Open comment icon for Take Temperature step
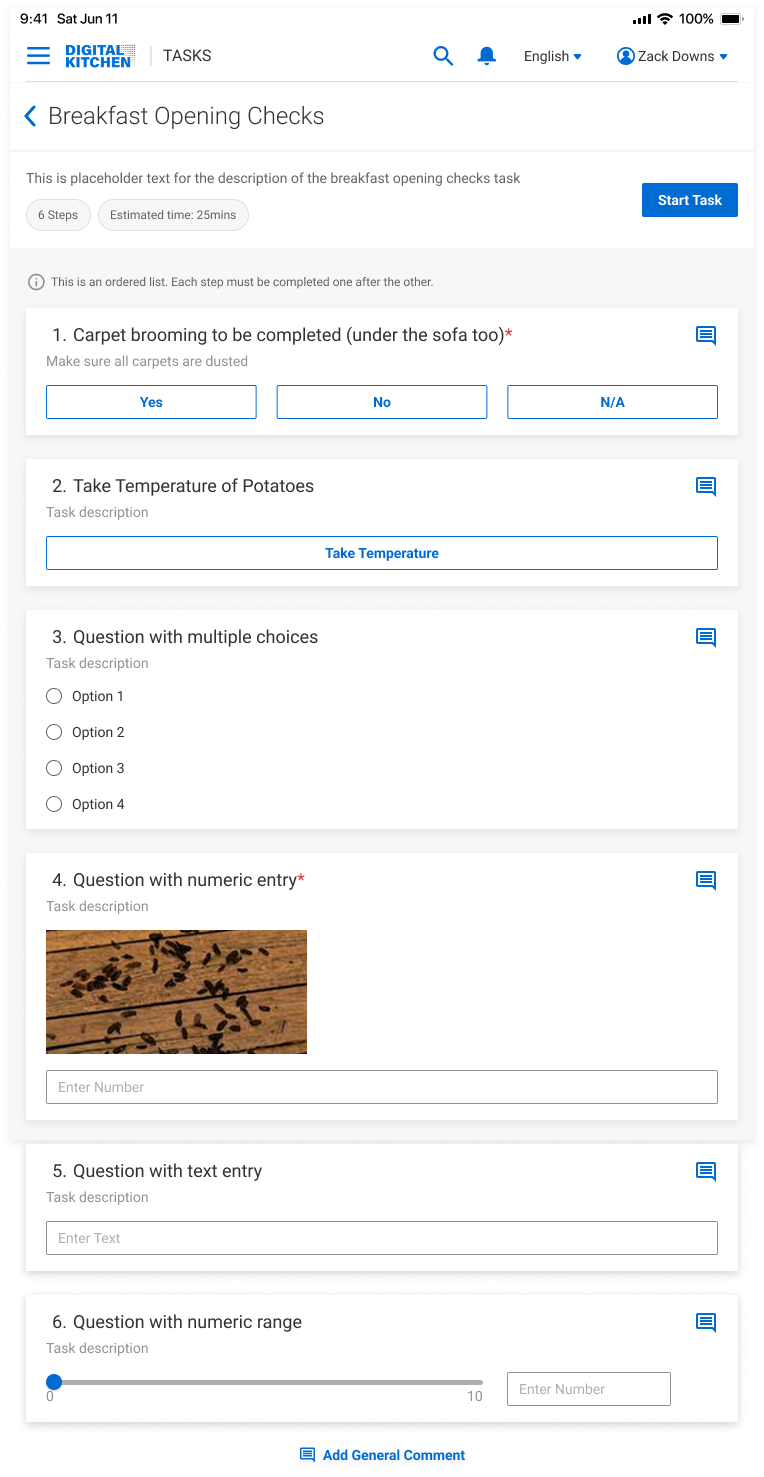This screenshot has width=764, height=1477. click(706, 487)
